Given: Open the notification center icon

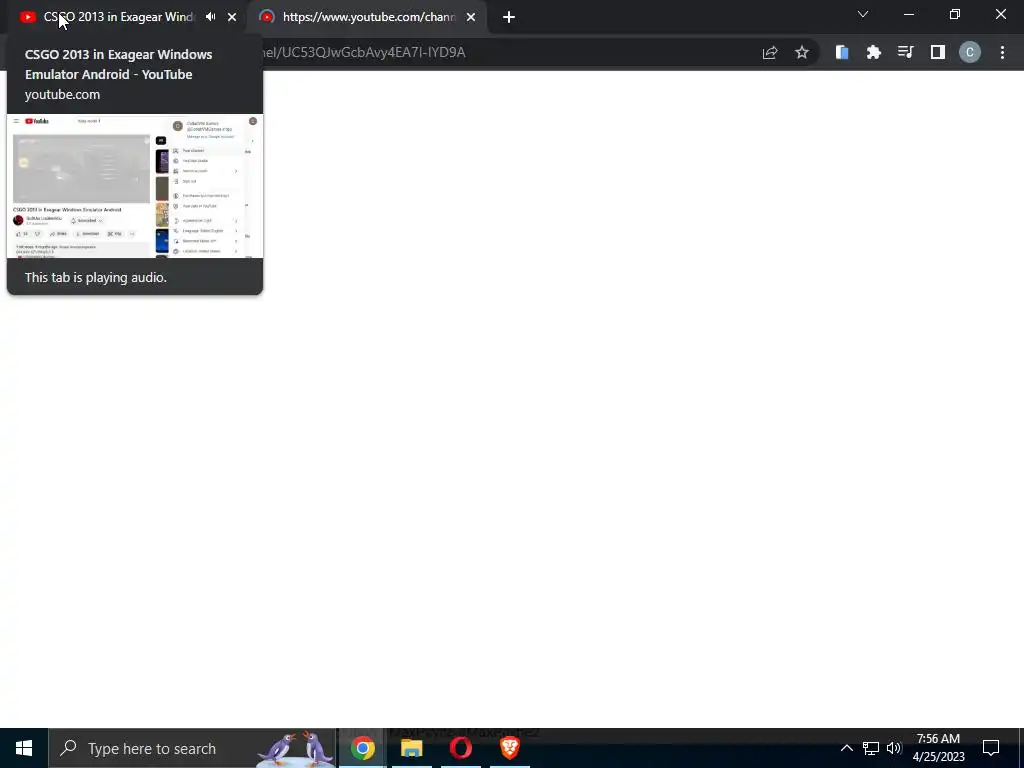Looking at the screenshot, I should tap(991, 748).
